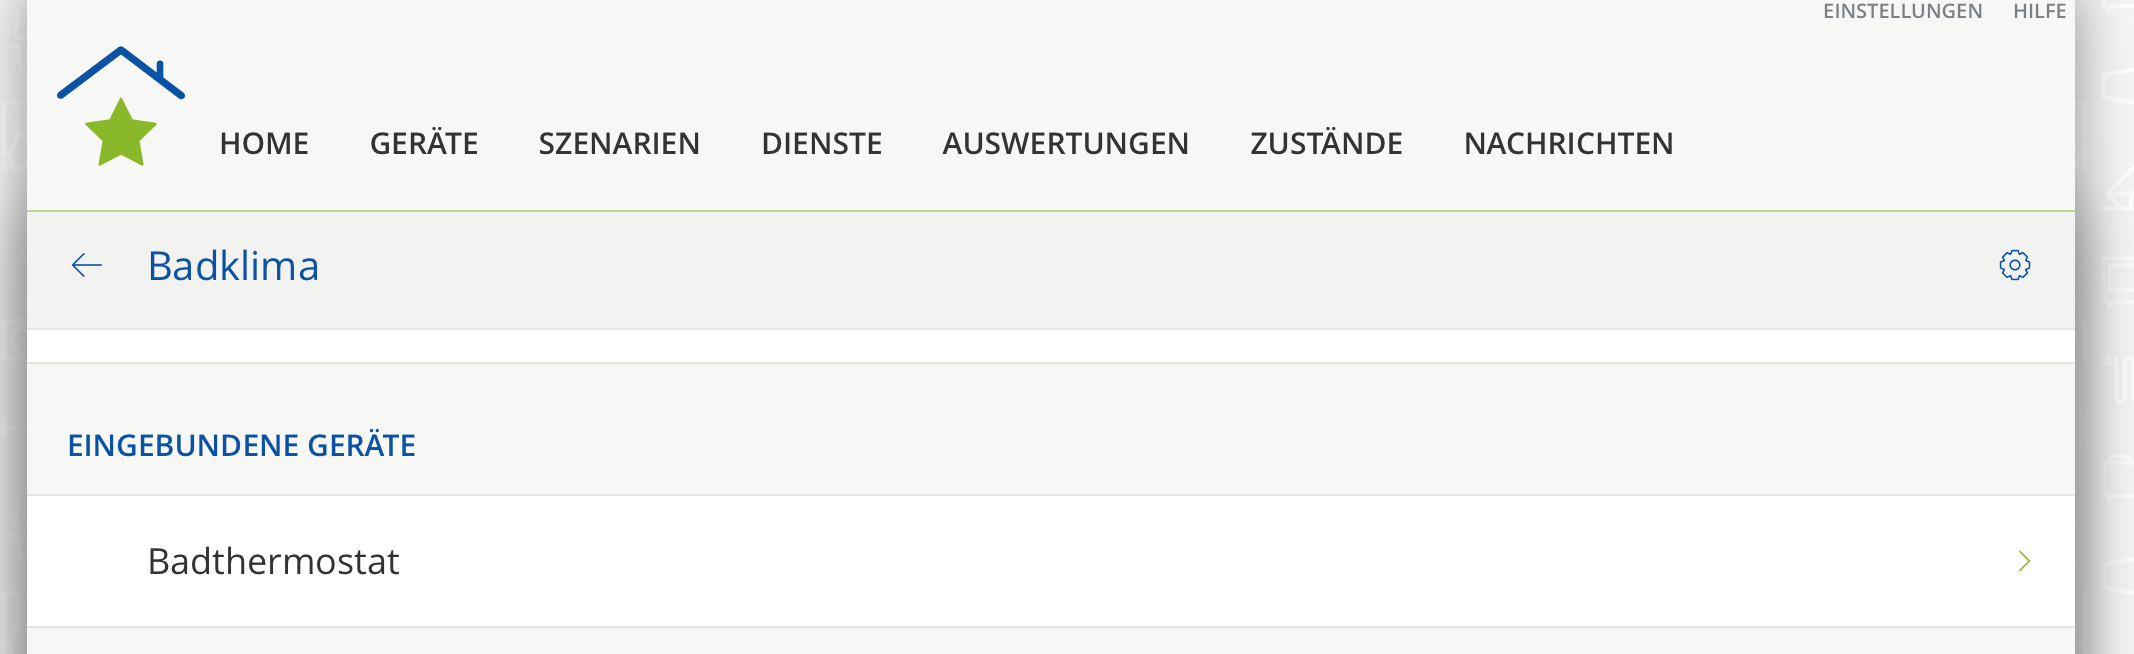Open the HOME menu item
2134x654 pixels.
click(264, 144)
